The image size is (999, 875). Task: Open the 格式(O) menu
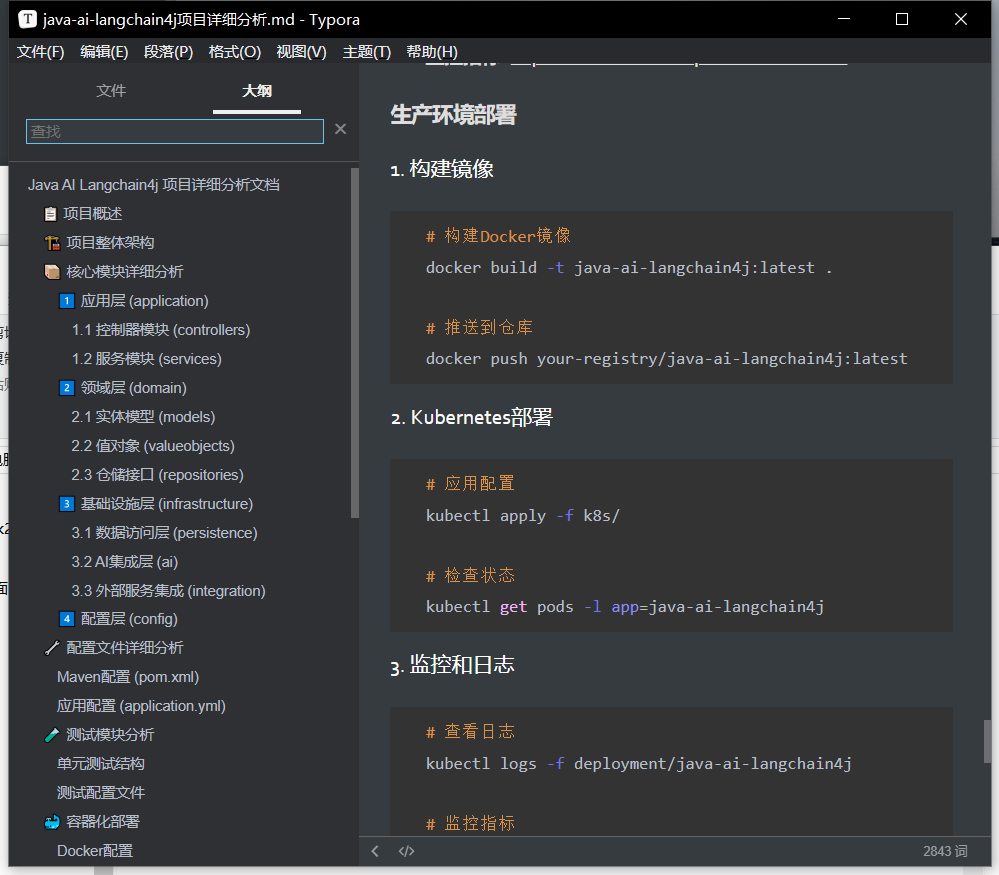234,52
